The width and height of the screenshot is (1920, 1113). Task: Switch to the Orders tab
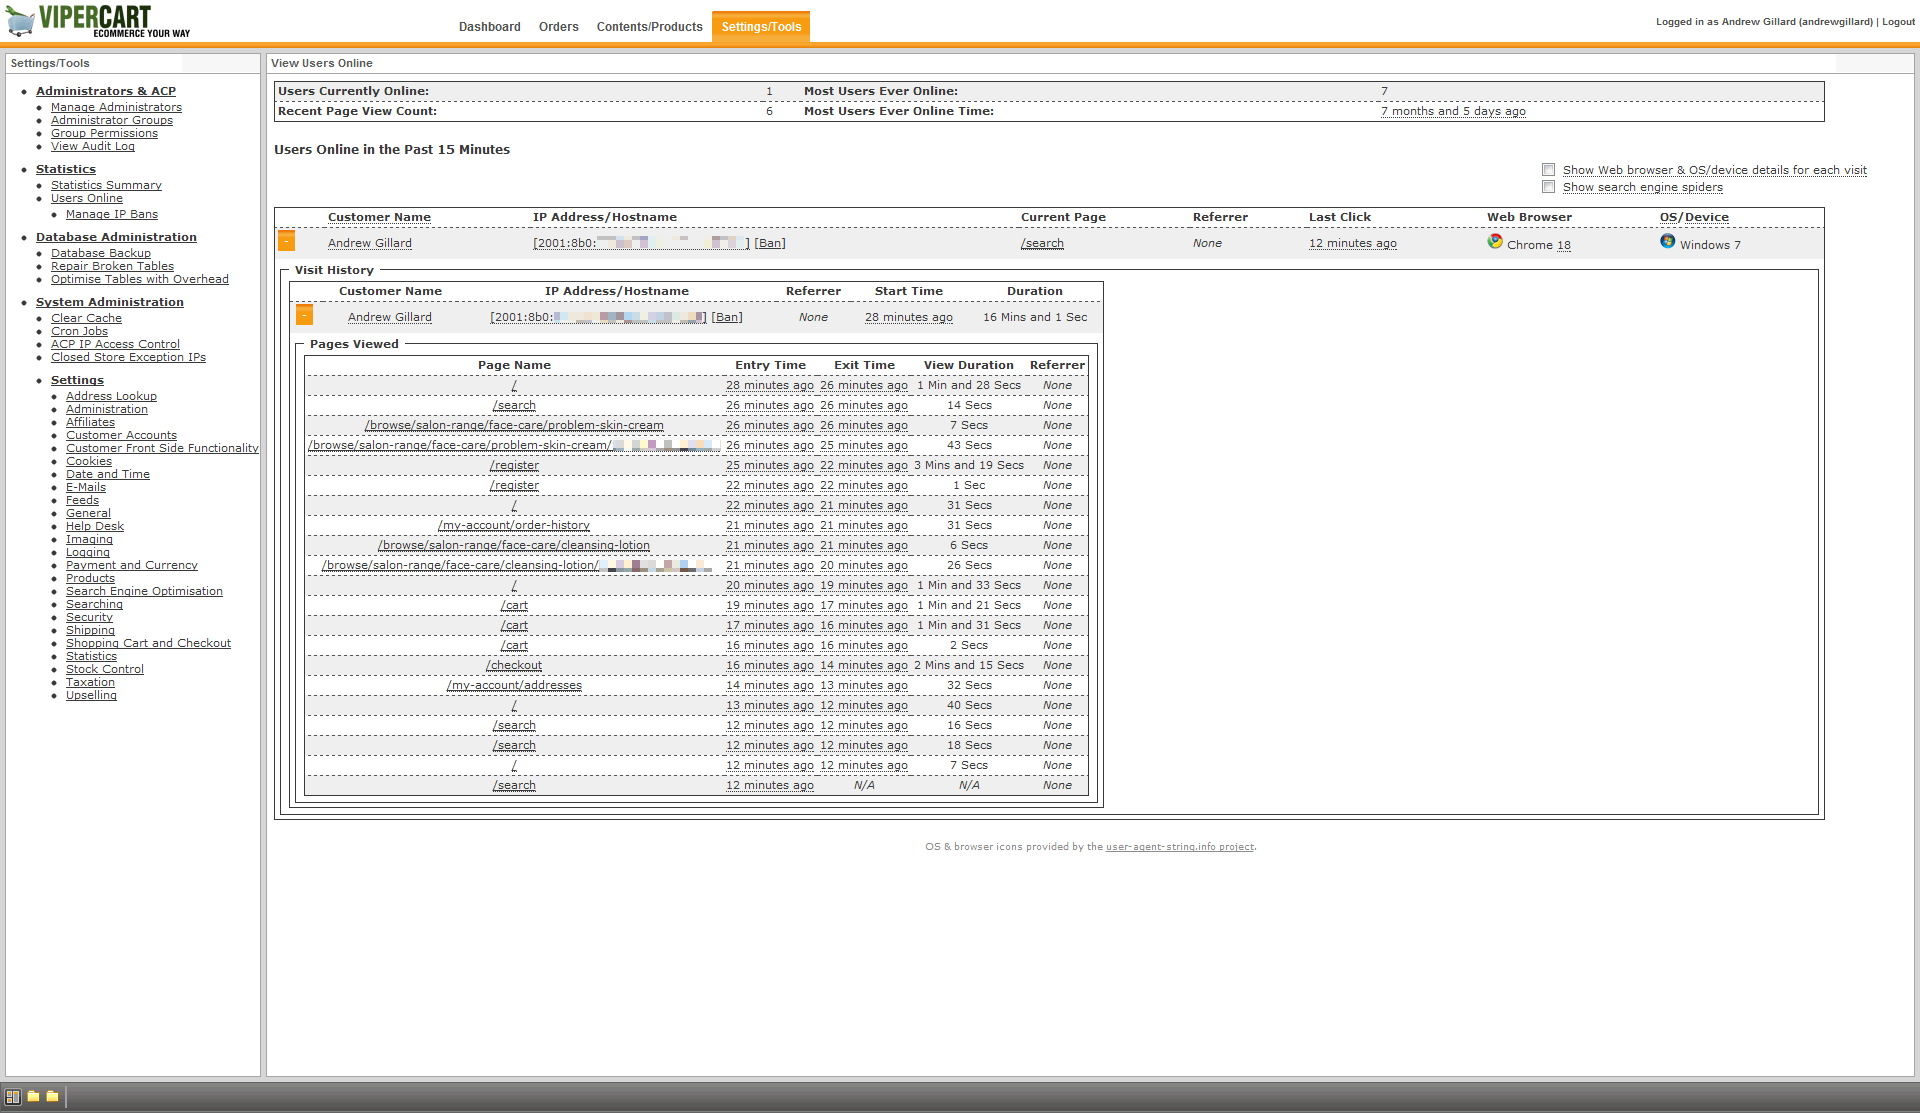click(x=558, y=27)
